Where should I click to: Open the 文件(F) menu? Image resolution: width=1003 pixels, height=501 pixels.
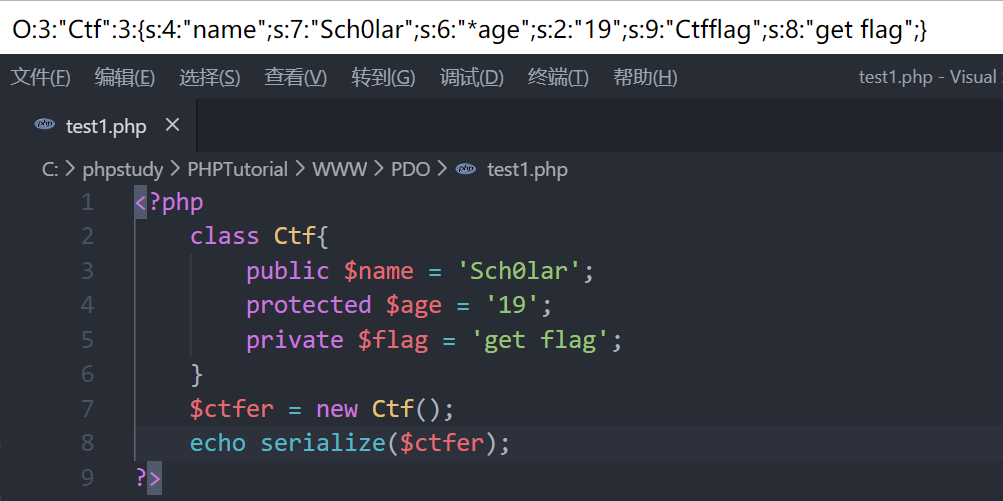click(40, 77)
